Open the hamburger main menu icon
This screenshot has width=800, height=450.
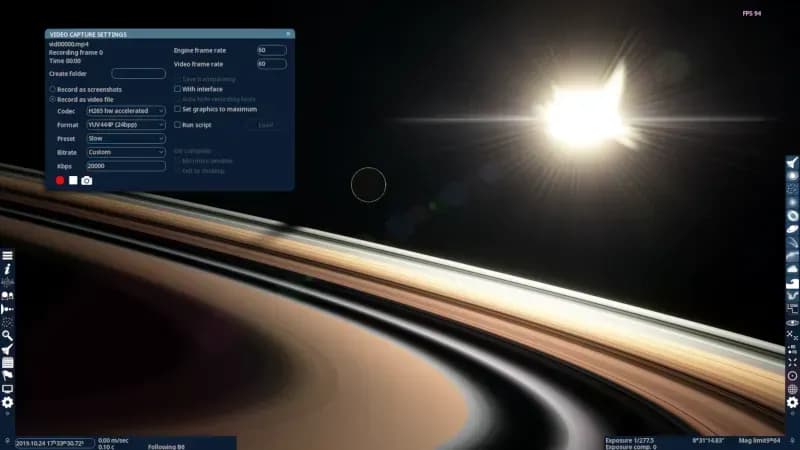pos(7,256)
